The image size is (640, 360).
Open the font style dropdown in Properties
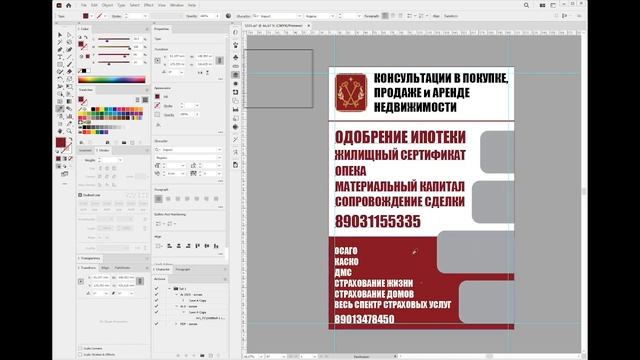pyautogui.click(x=220, y=158)
